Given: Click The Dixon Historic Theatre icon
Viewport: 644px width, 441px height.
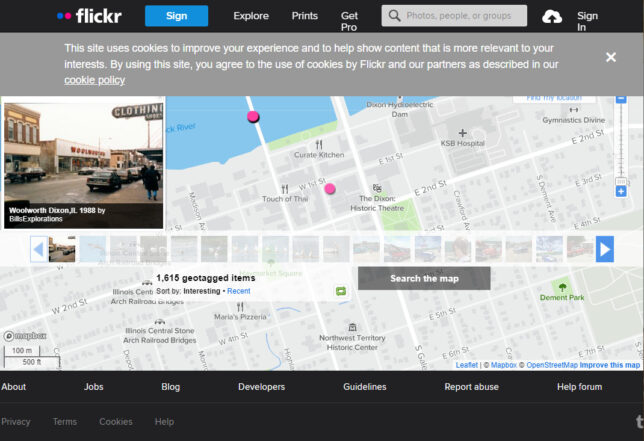Looking at the screenshot, I should [377, 188].
